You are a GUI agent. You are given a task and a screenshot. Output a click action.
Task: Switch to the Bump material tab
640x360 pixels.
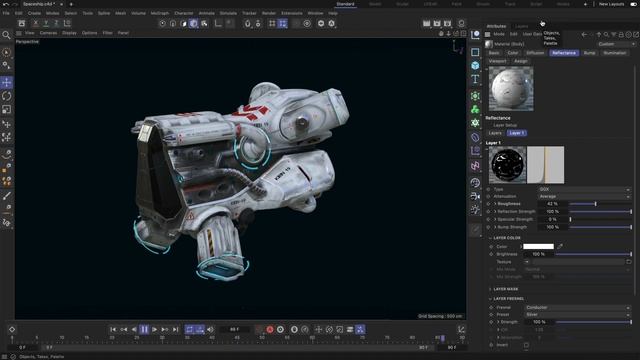pos(589,53)
